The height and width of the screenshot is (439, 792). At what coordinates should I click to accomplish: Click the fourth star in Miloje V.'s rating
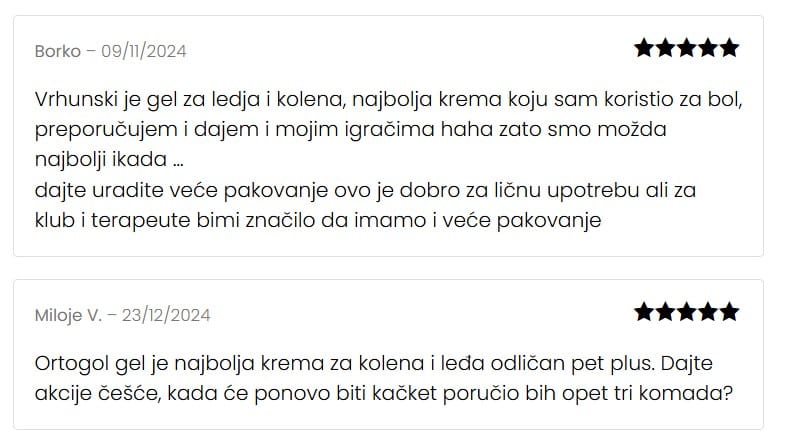(708, 312)
